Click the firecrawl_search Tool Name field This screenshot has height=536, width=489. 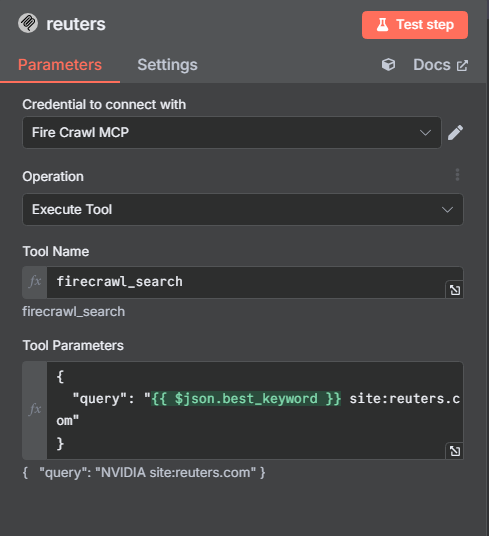[246, 282]
